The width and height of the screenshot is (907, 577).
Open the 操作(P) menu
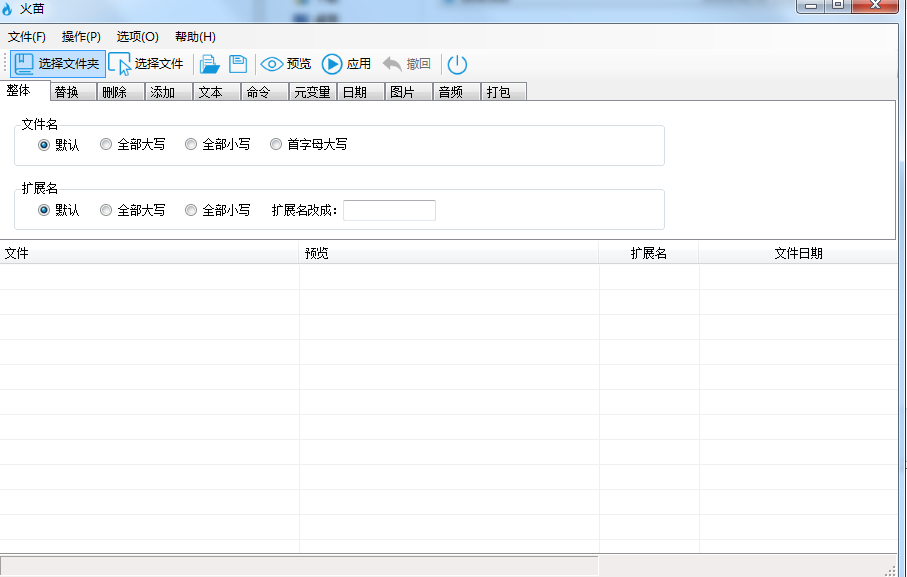(x=81, y=37)
